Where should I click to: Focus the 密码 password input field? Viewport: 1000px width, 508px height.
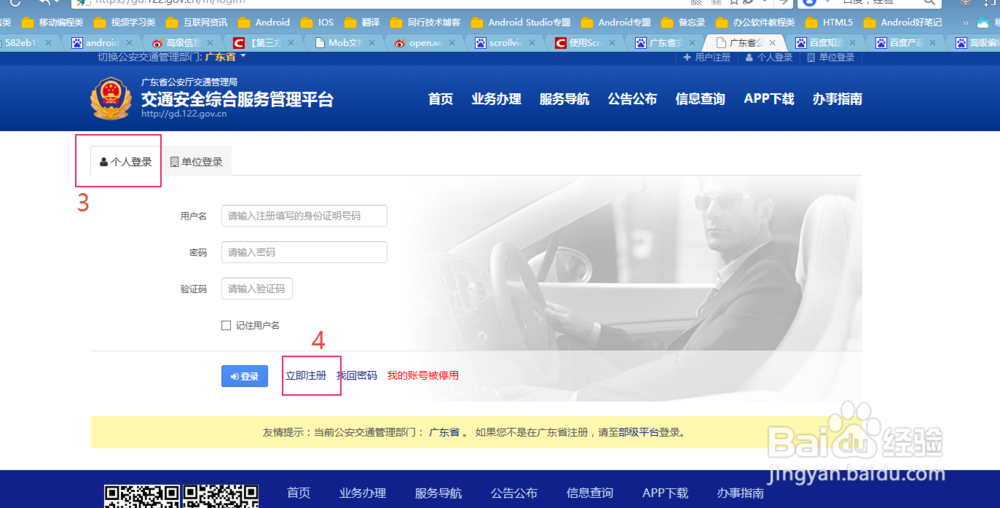[304, 252]
